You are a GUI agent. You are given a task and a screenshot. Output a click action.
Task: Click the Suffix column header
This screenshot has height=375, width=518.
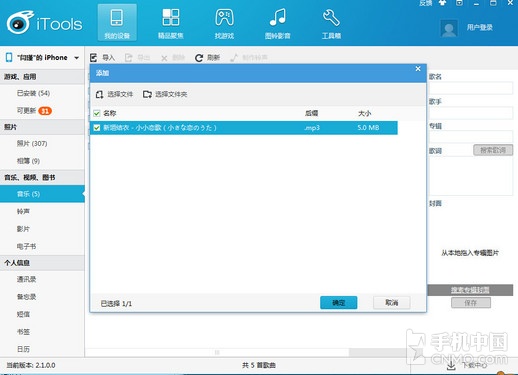(311, 113)
